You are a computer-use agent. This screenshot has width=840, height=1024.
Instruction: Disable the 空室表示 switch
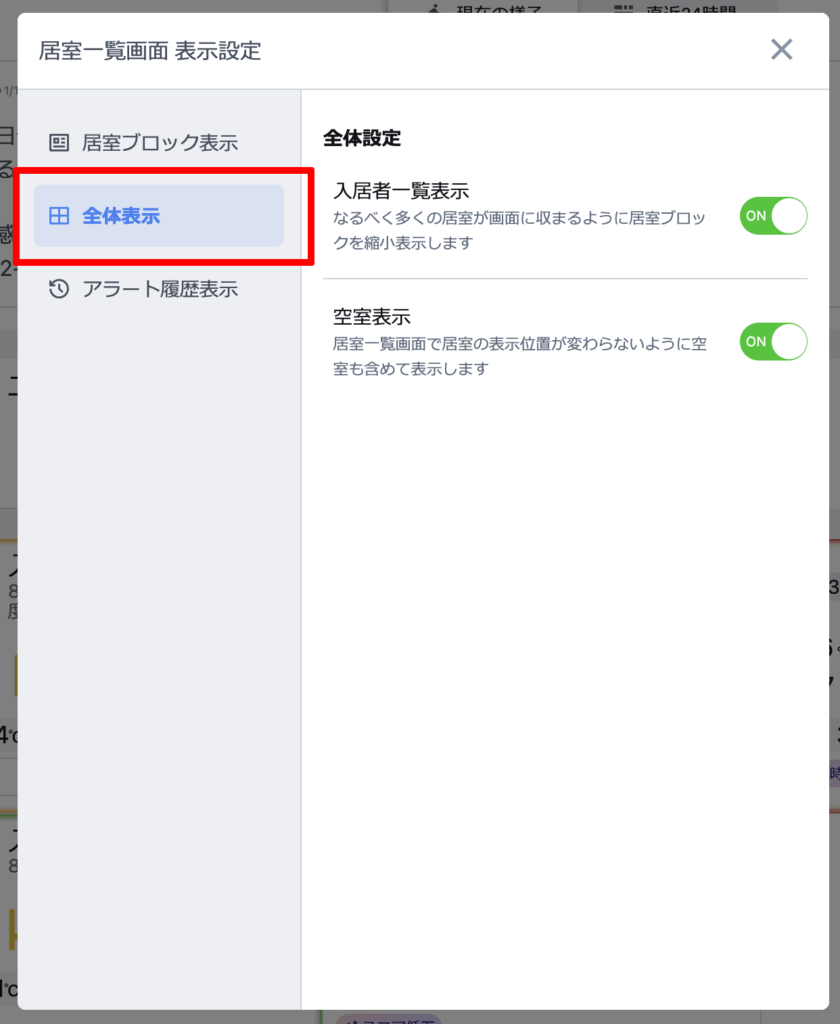pyautogui.click(x=773, y=342)
